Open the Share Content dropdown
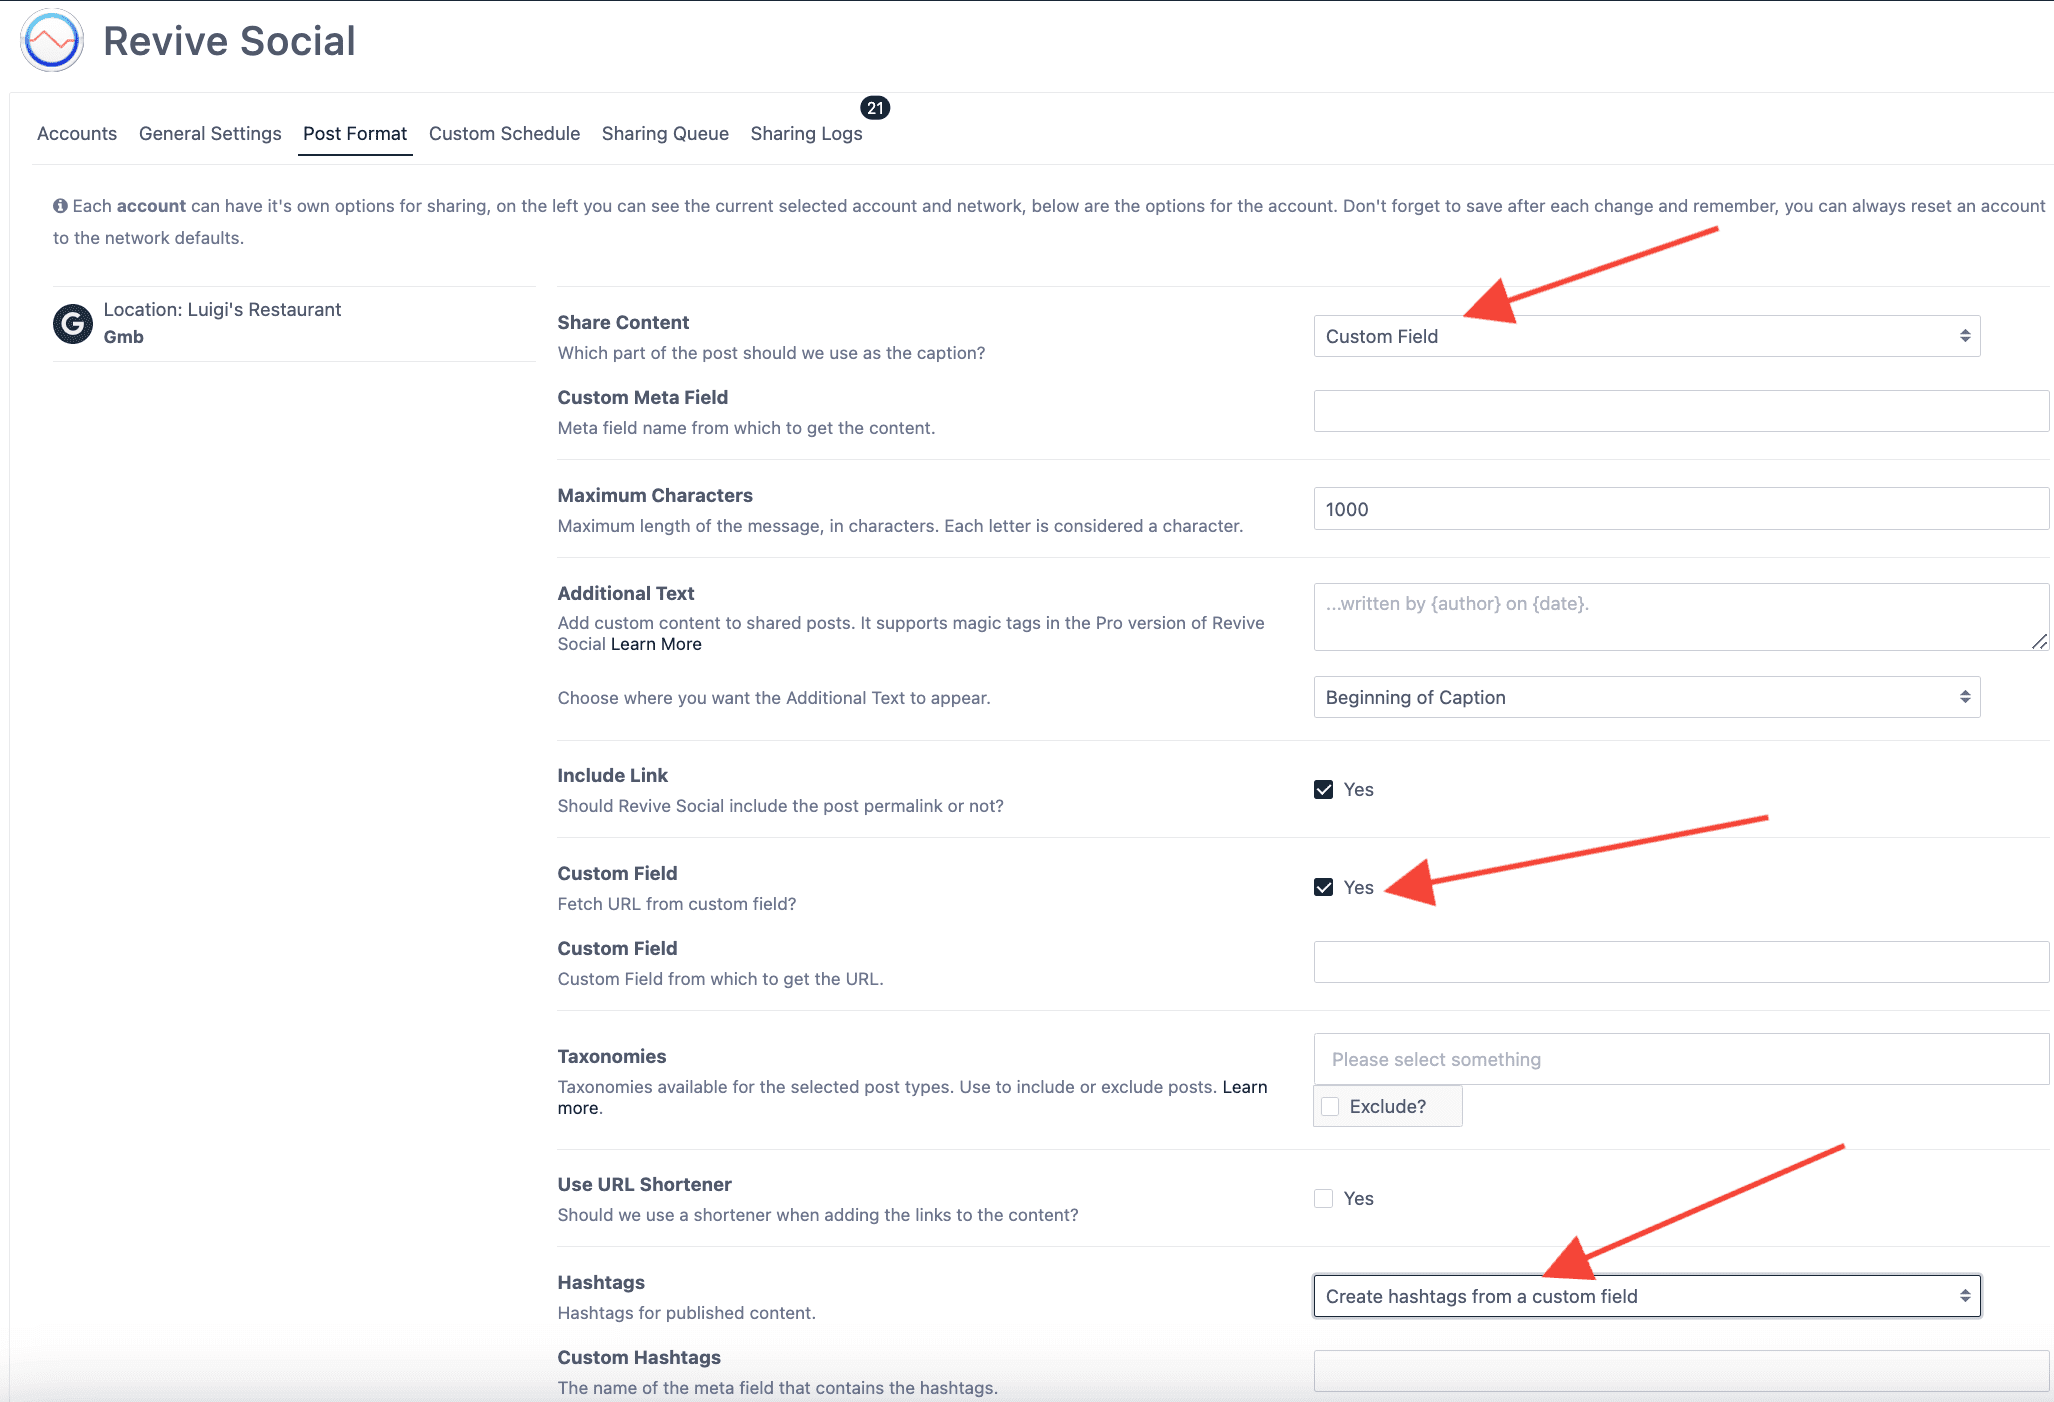Screen dimensions: 2054x1402 (1646, 337)
